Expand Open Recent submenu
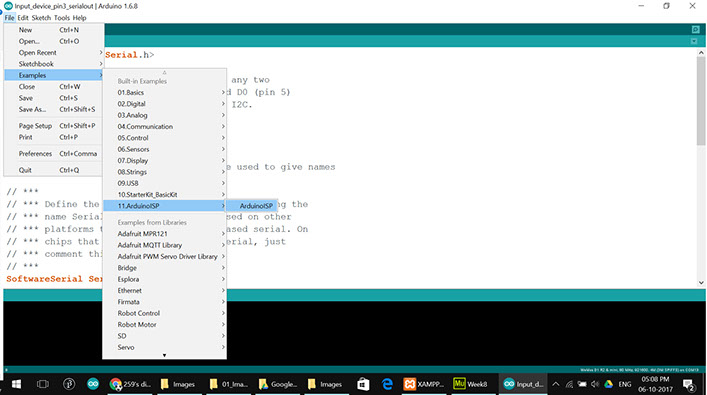The height and width of the screenshot is (395, 707). click(54, 52)
